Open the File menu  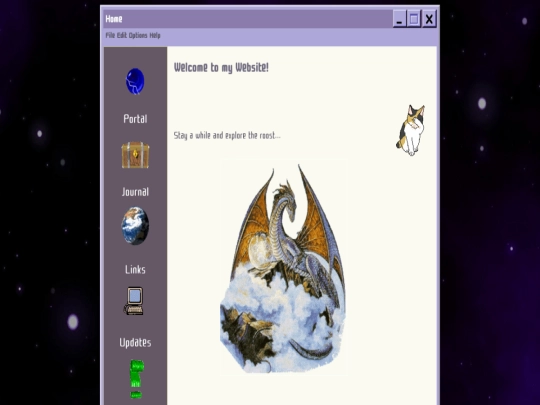point(110,35)
